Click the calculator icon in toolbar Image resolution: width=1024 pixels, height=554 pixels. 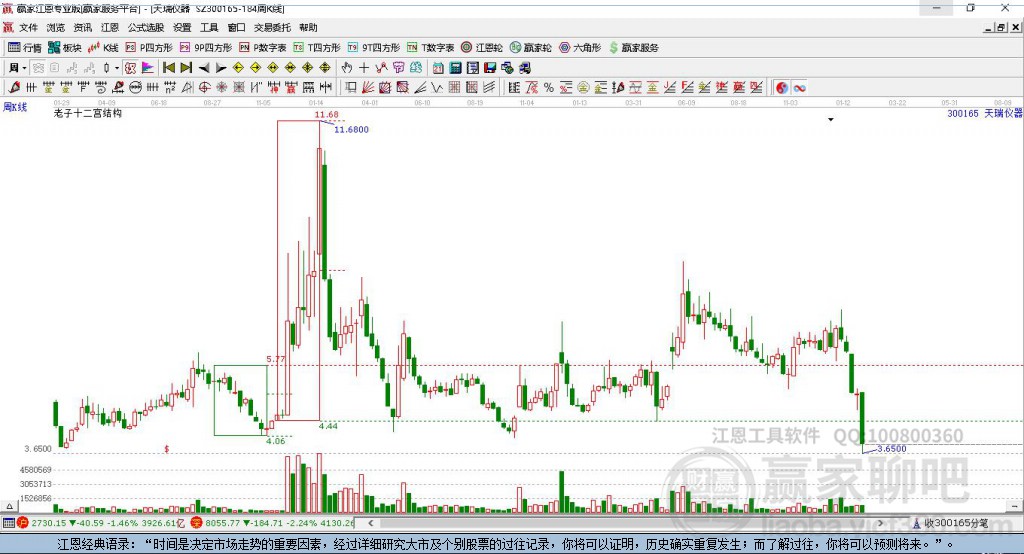pyautogui.click(x=455, y=68)
